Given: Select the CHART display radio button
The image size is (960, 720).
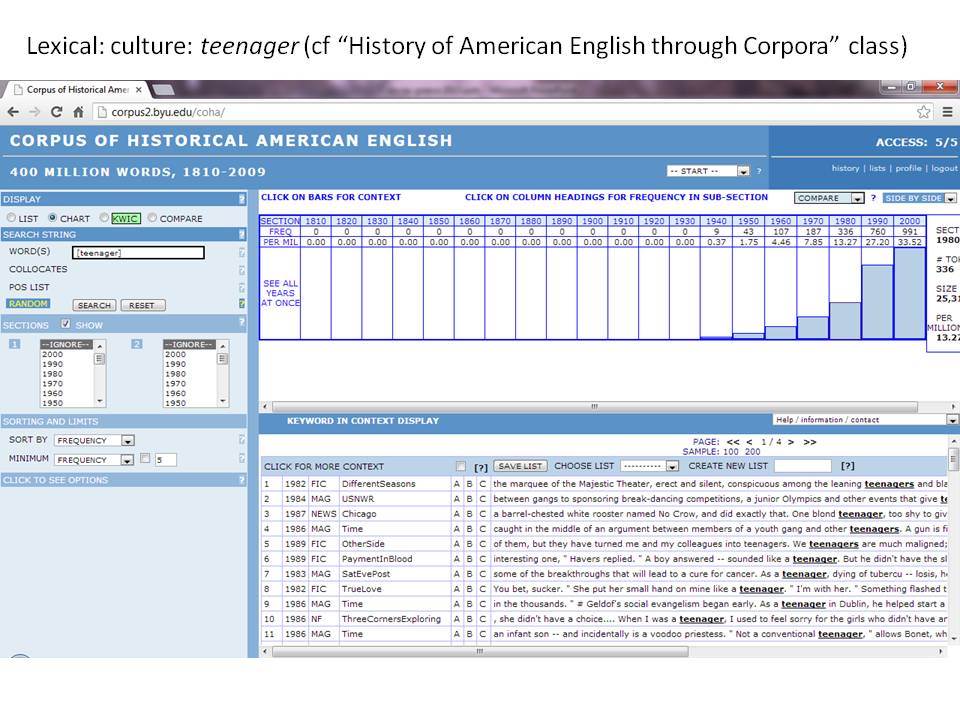Looking at the screenshot, I should click(53, 218).
